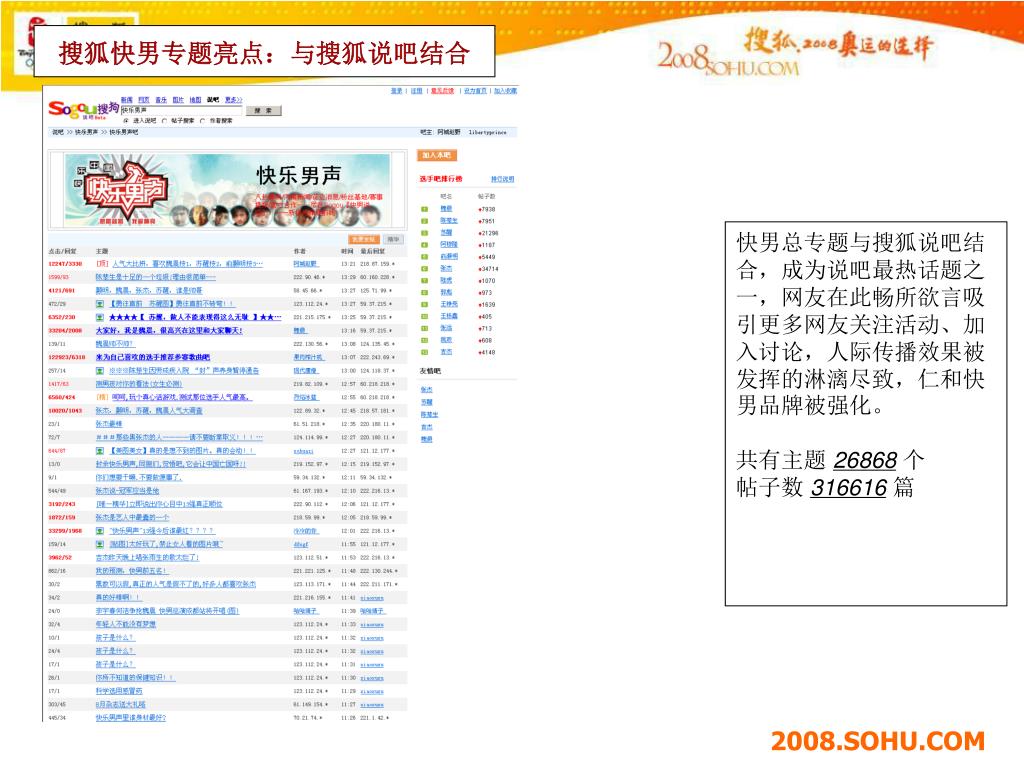1024x768 pixels.
Task: Click ranking link beside the 34714 post count
Action: pyautogui.click(x=445, y=268)
